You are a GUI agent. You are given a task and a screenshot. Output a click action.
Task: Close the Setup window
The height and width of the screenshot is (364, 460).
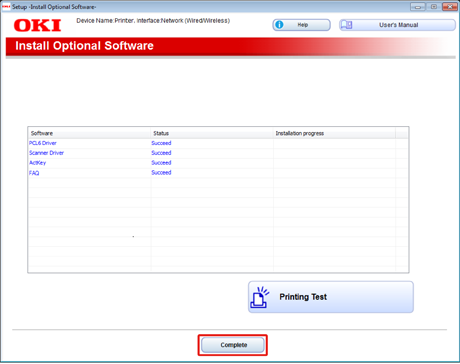click(450, 7)
